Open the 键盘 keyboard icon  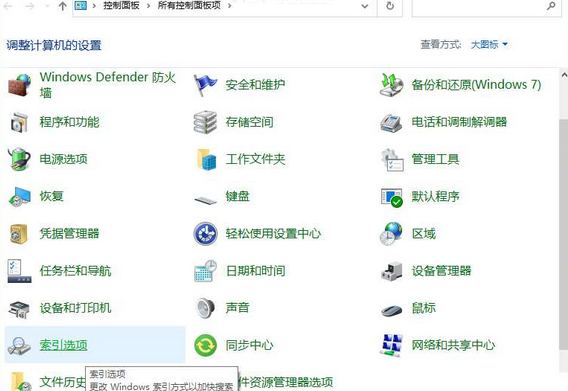205,200
